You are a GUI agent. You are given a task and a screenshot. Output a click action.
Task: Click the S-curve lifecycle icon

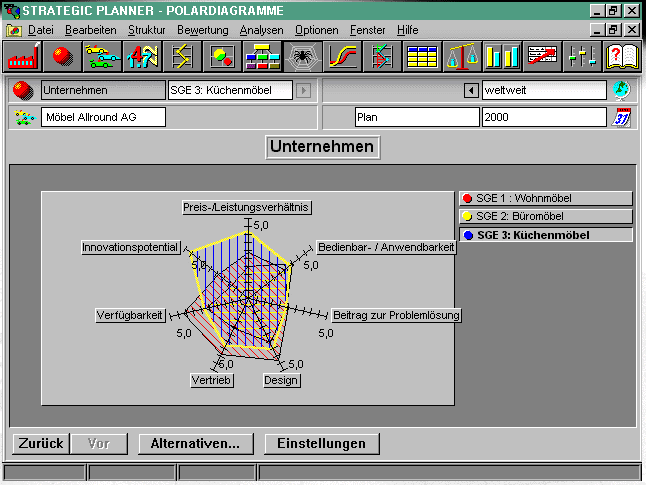pyautogui.click(x=342, y=56)
